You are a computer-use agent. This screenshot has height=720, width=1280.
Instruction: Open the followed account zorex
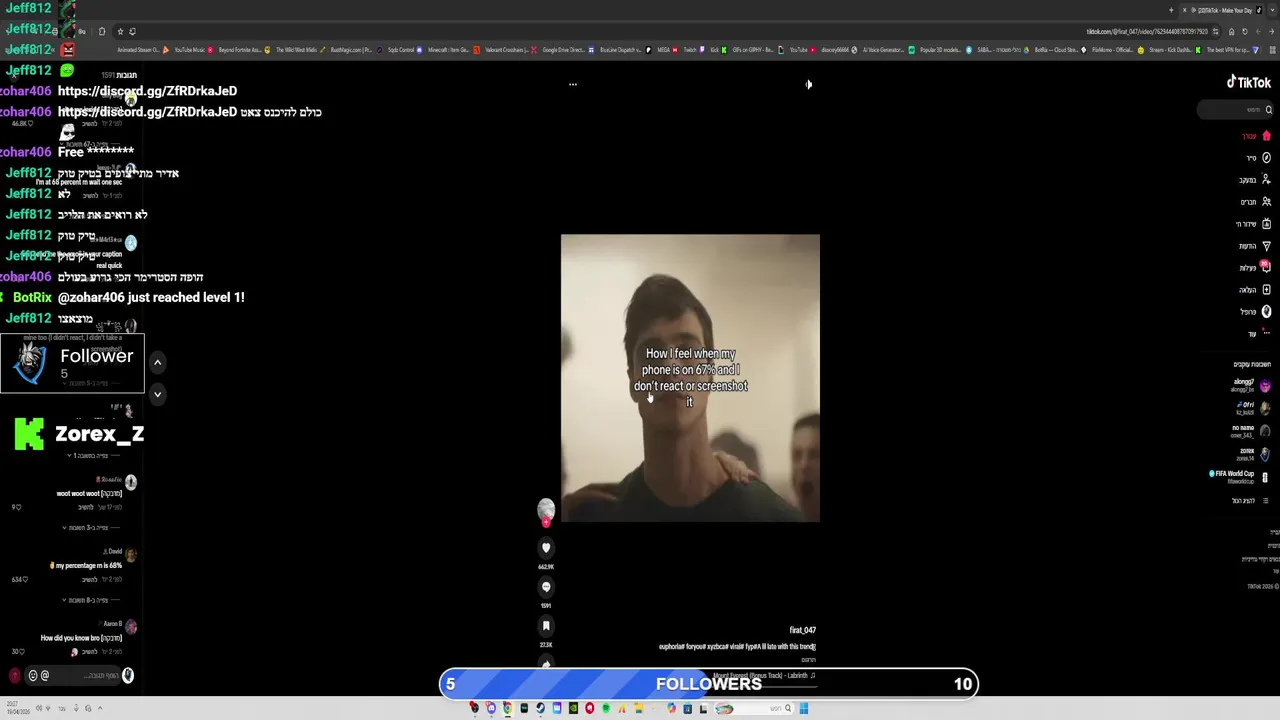[x=1253, y=454]
